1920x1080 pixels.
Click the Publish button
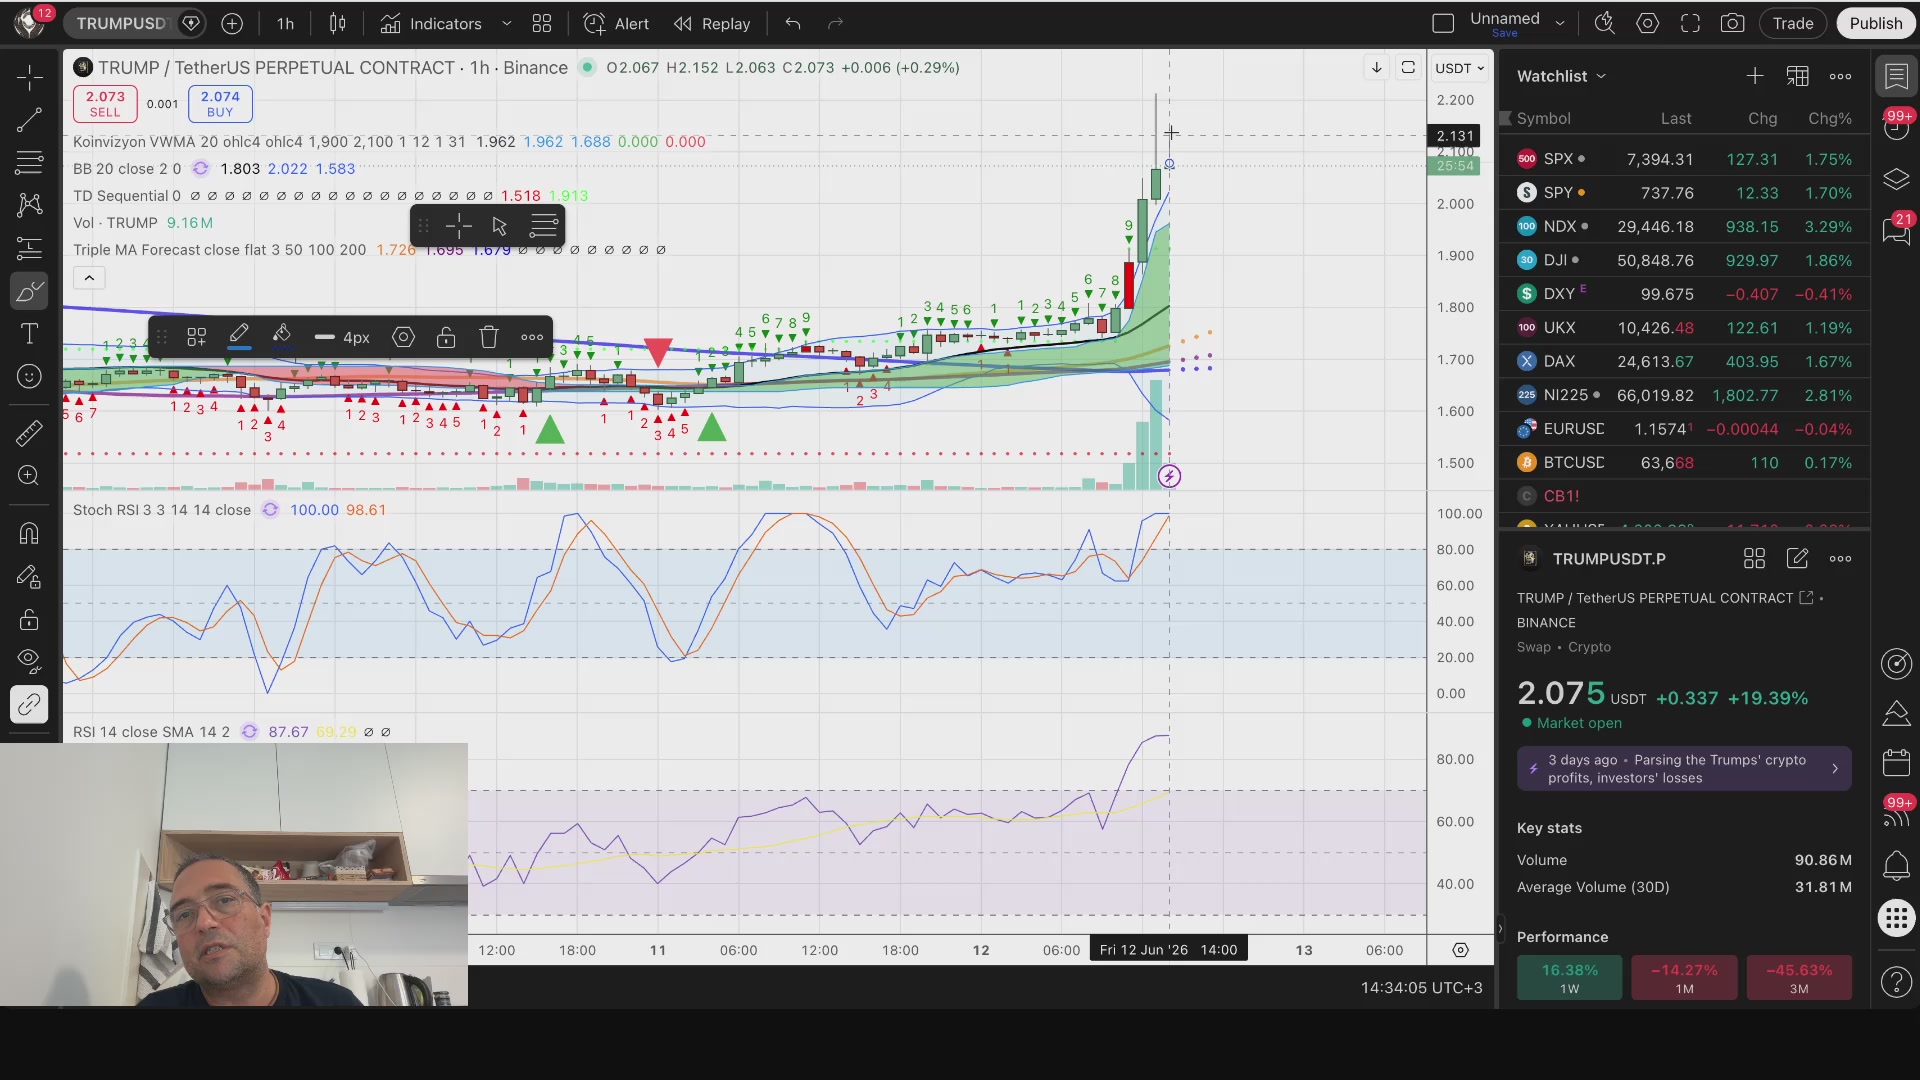[x=1875, y=23]
